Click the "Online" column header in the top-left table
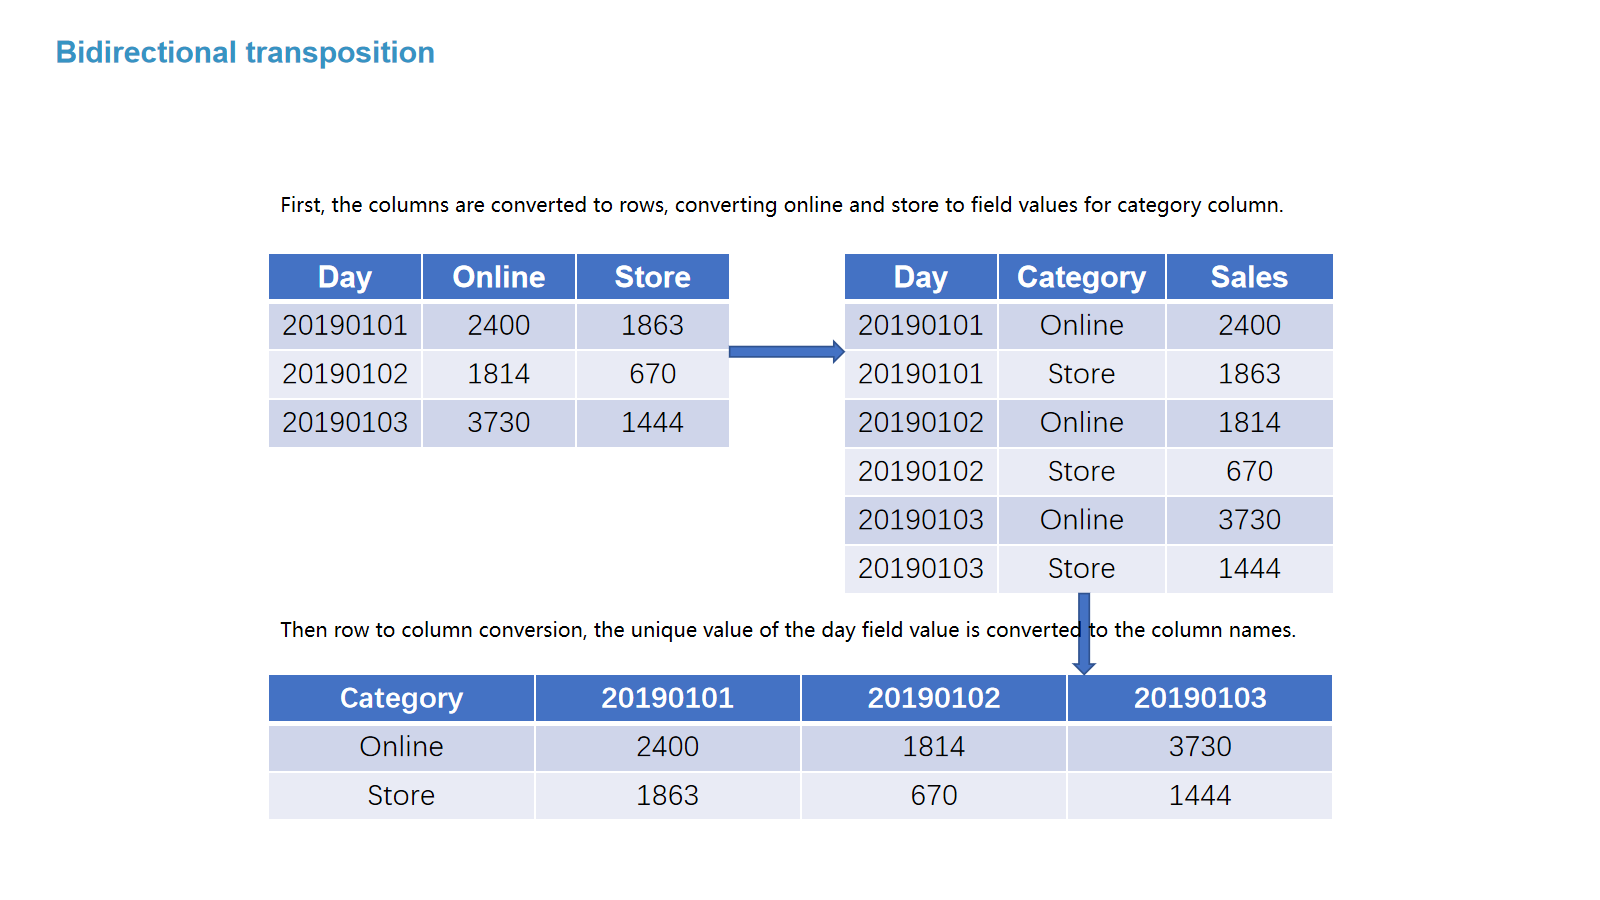The height and width of the screenshot is (900, 1600). click(498, 277)
